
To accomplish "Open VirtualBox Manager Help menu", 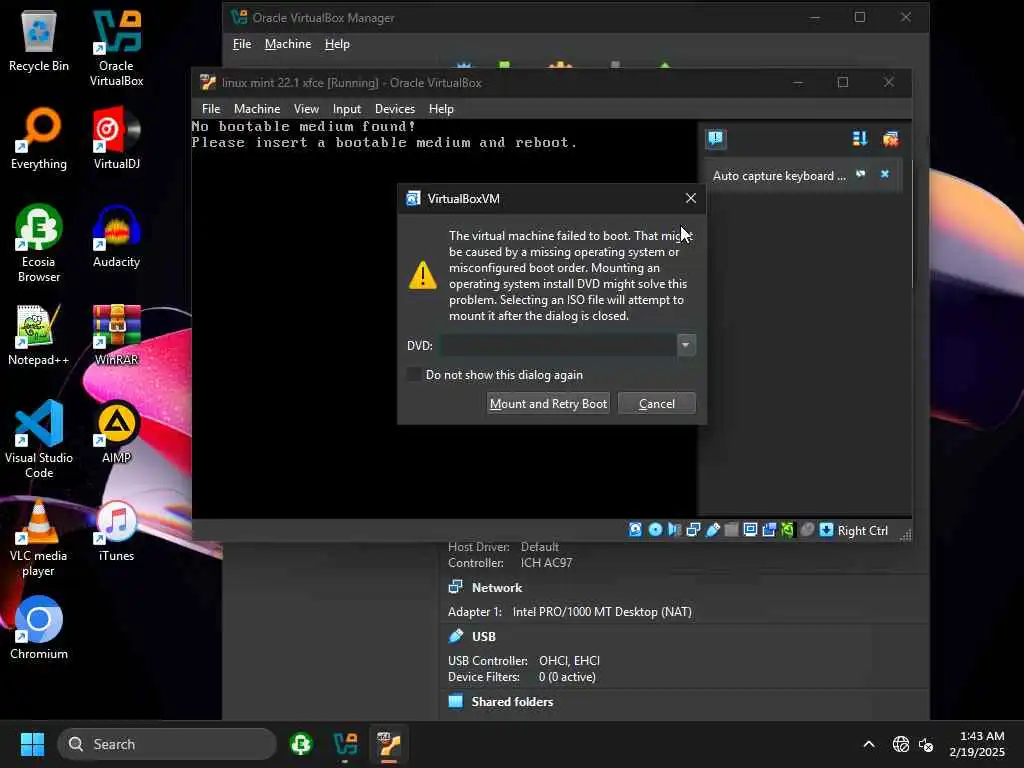I will pyautogui.click(x=337, y=44).
